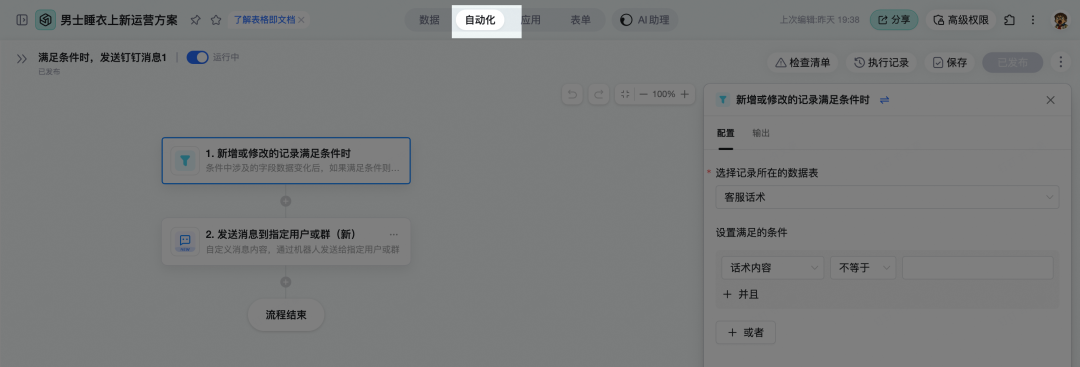Screen dimensions: 1080x367
Task: Open the 输出 tab in the panel
Action: 761,134
